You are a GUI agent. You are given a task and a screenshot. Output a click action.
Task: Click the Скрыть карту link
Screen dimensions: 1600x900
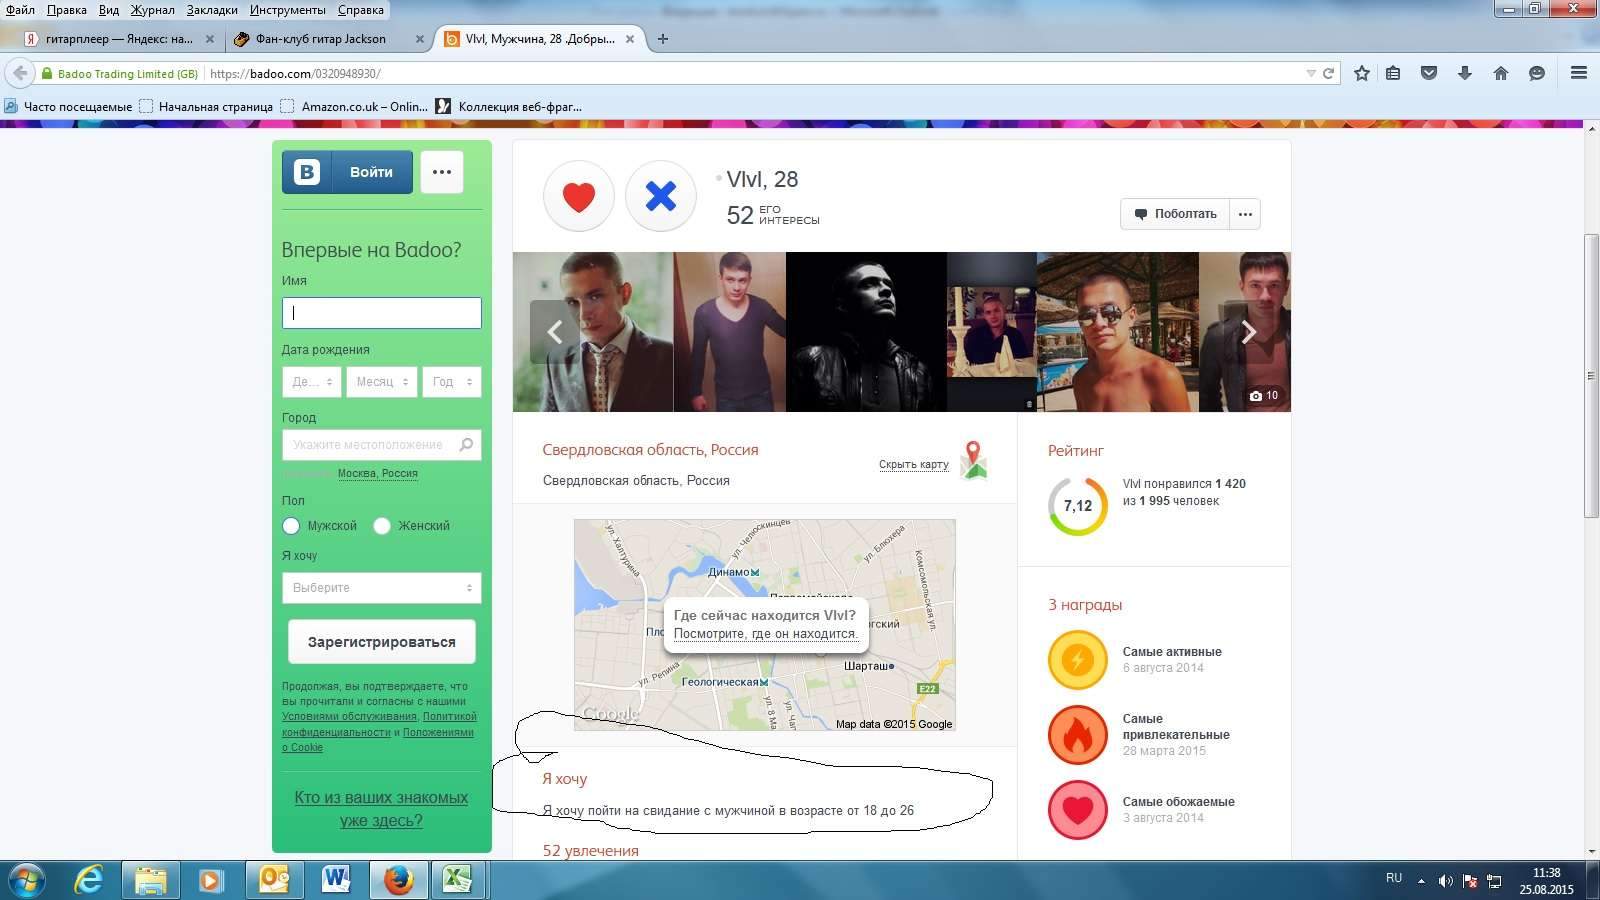(913, 464)
